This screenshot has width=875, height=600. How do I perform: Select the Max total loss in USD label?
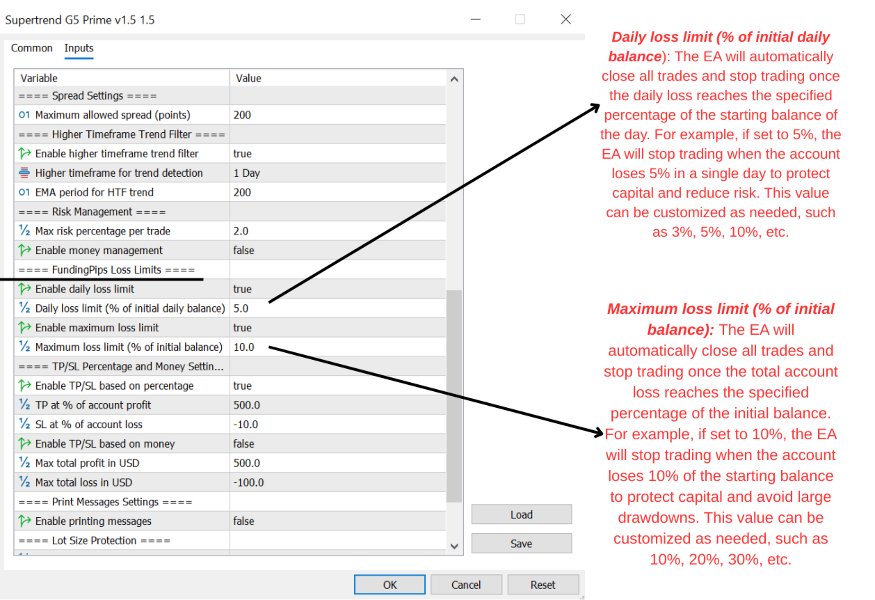84,482
